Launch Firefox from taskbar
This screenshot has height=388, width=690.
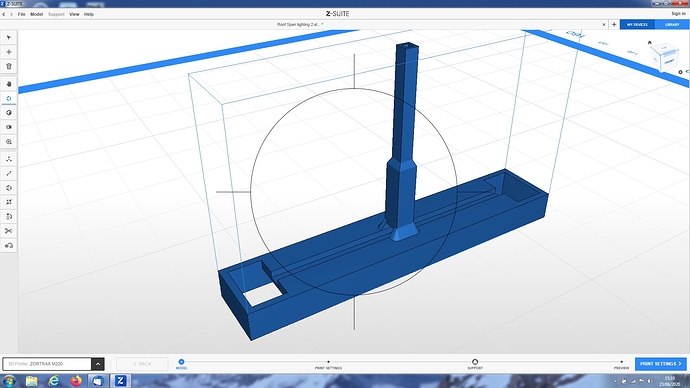click(76, 381)
